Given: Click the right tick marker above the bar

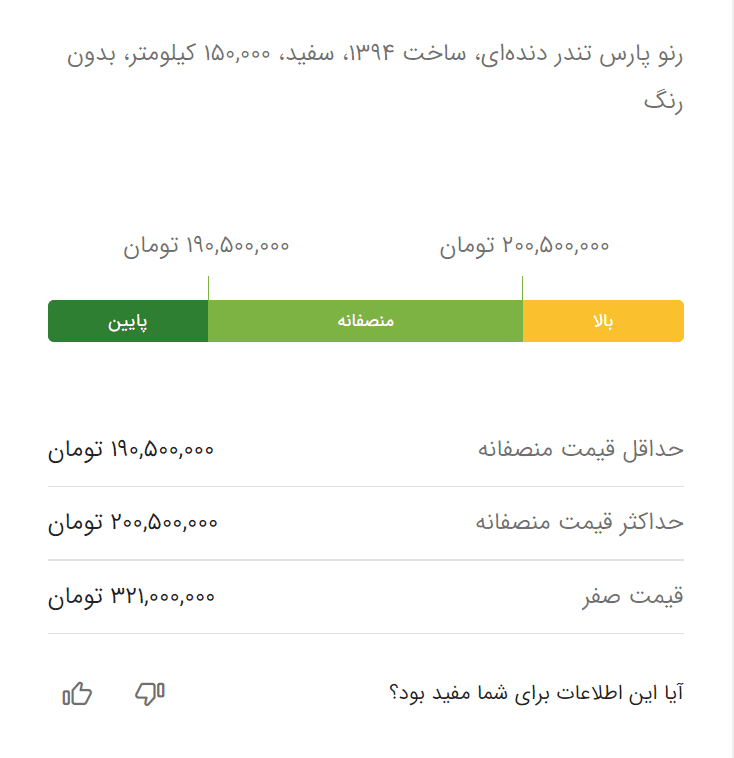Looking at the screenshot, I should (523, 288).
